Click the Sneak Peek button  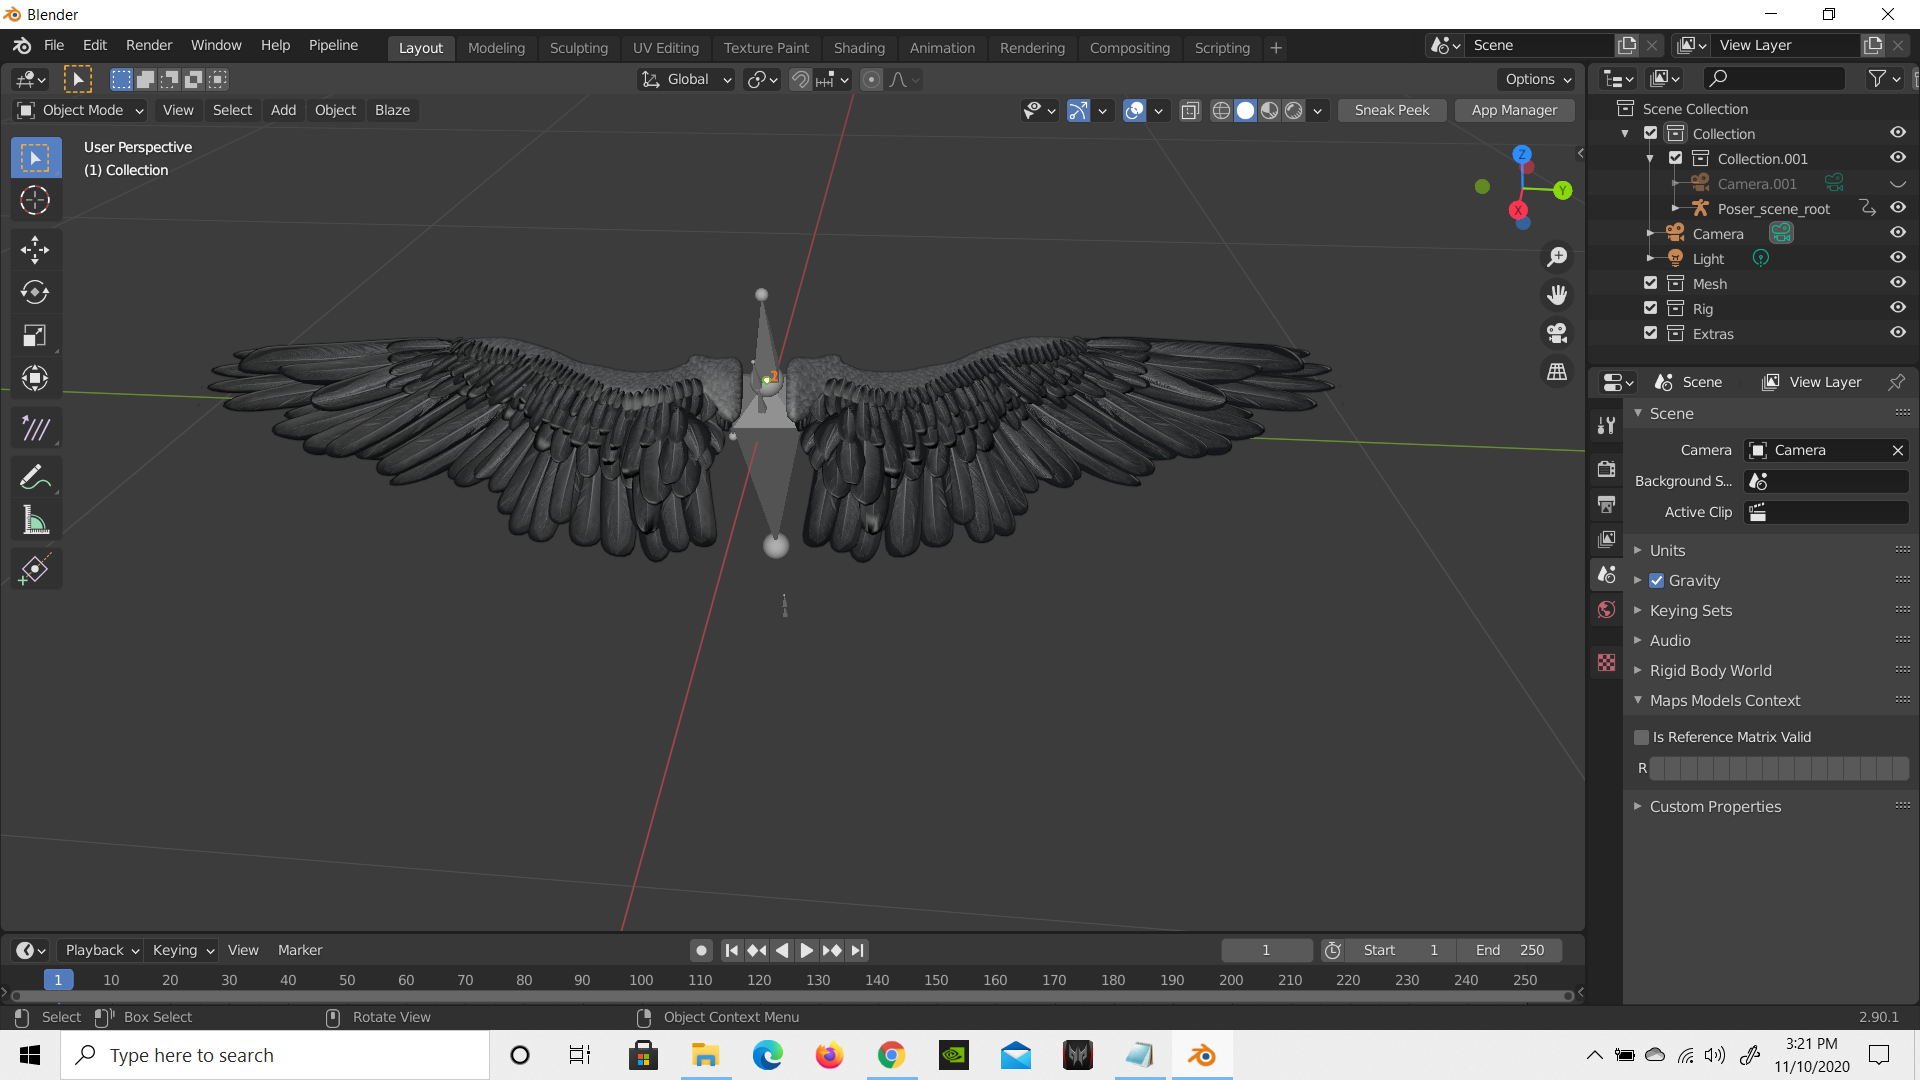(1391, 110)
